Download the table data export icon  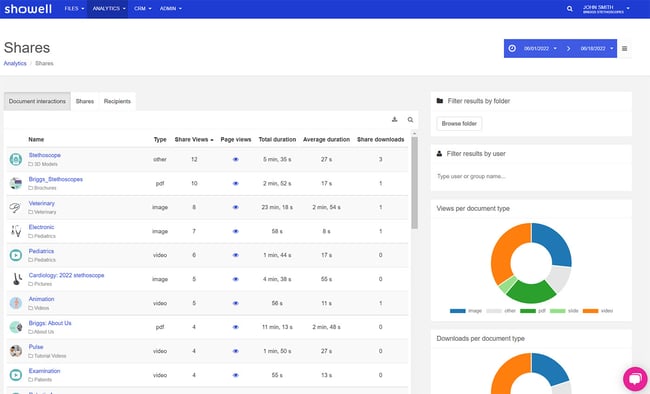[x=394, y=119]
